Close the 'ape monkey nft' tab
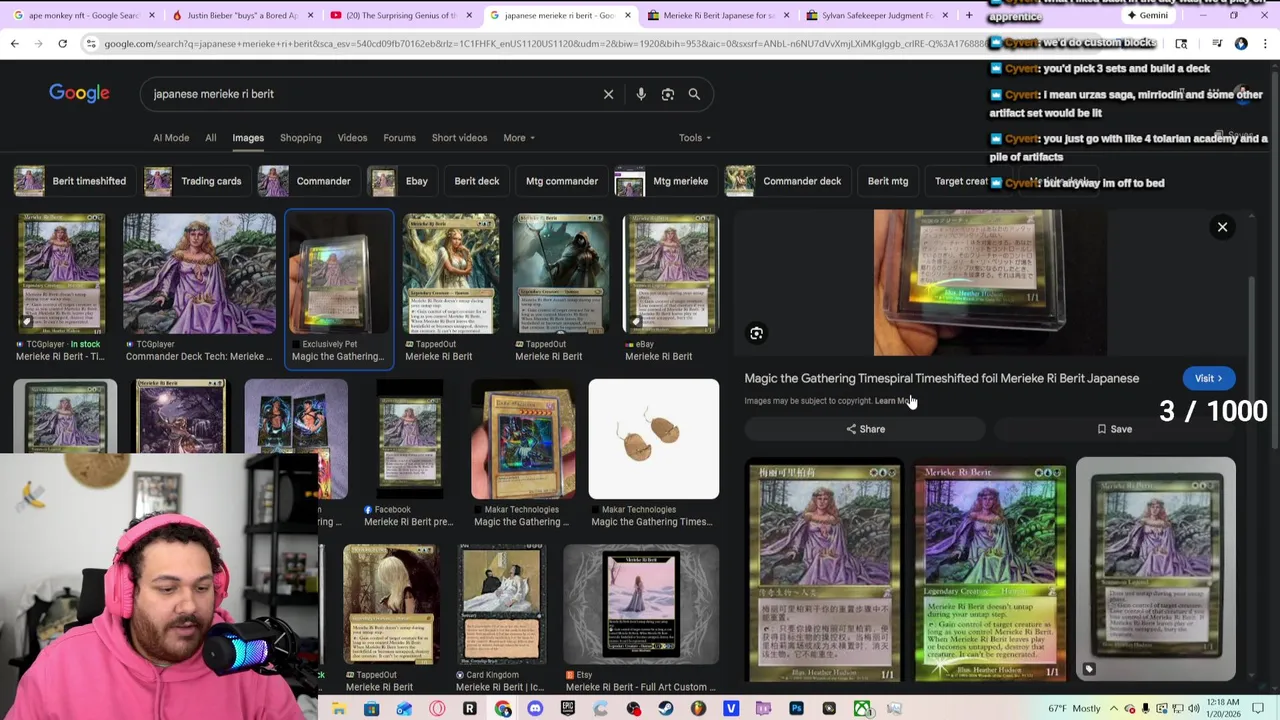 tap(152, 15)
